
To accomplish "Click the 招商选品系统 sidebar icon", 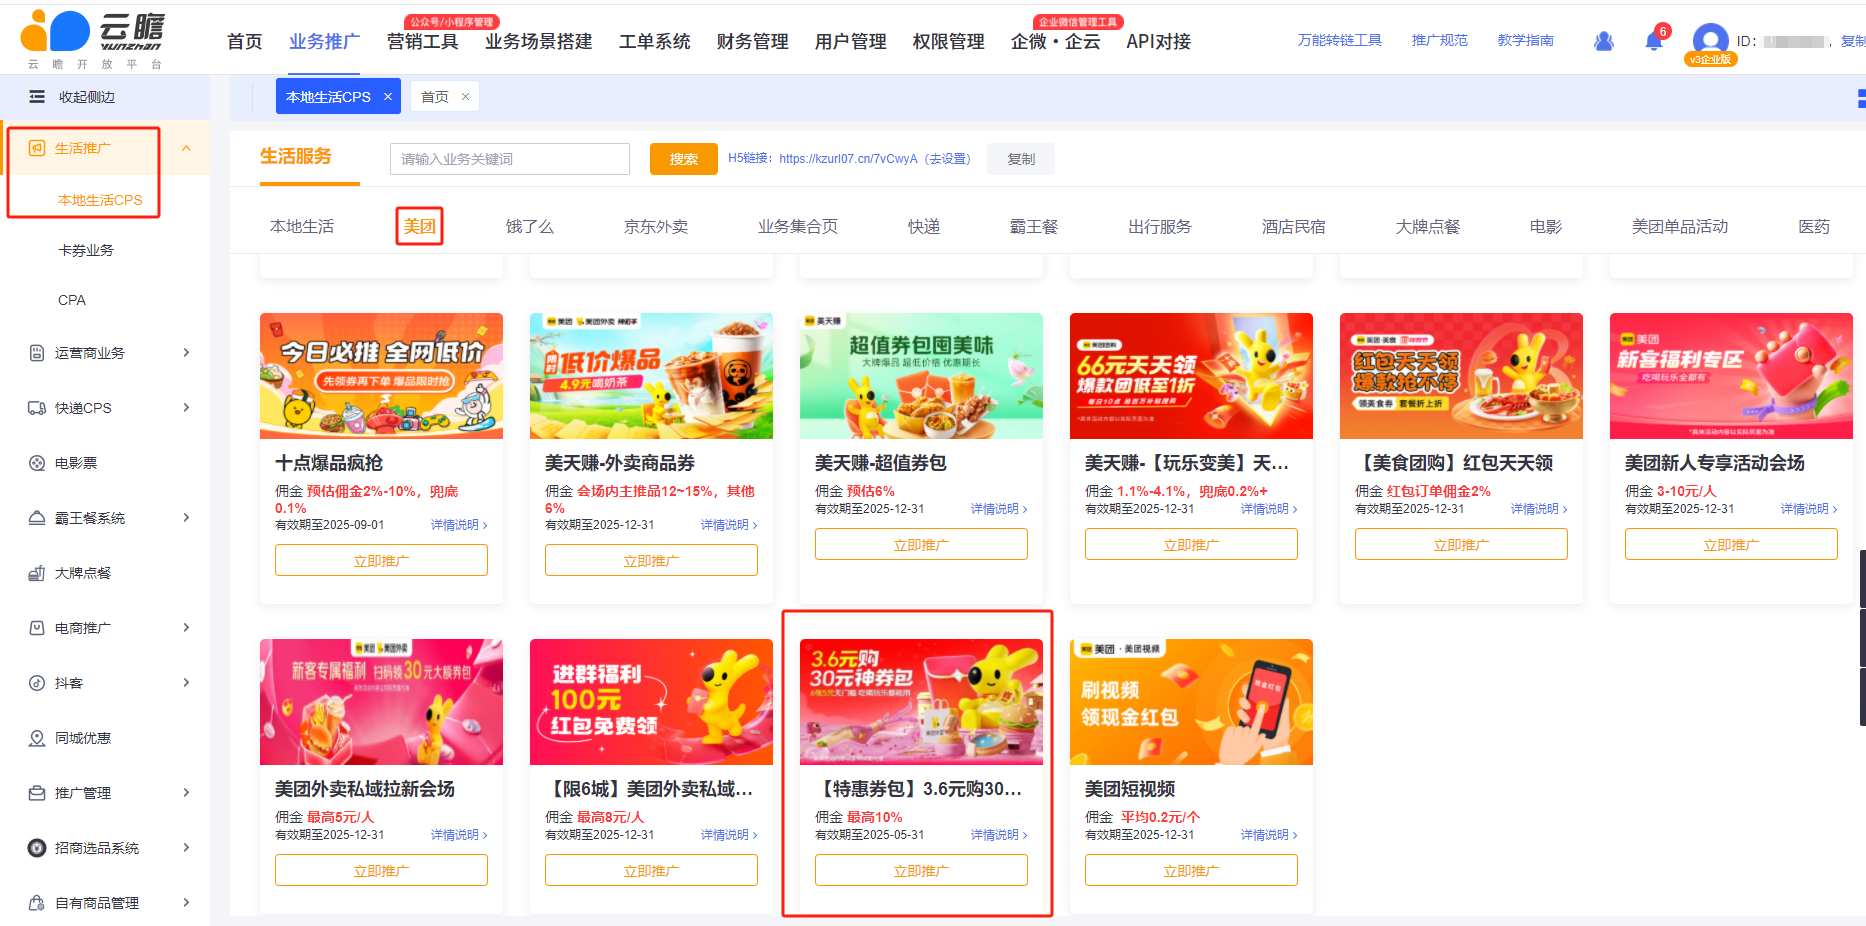I will (x=37, y=848).
